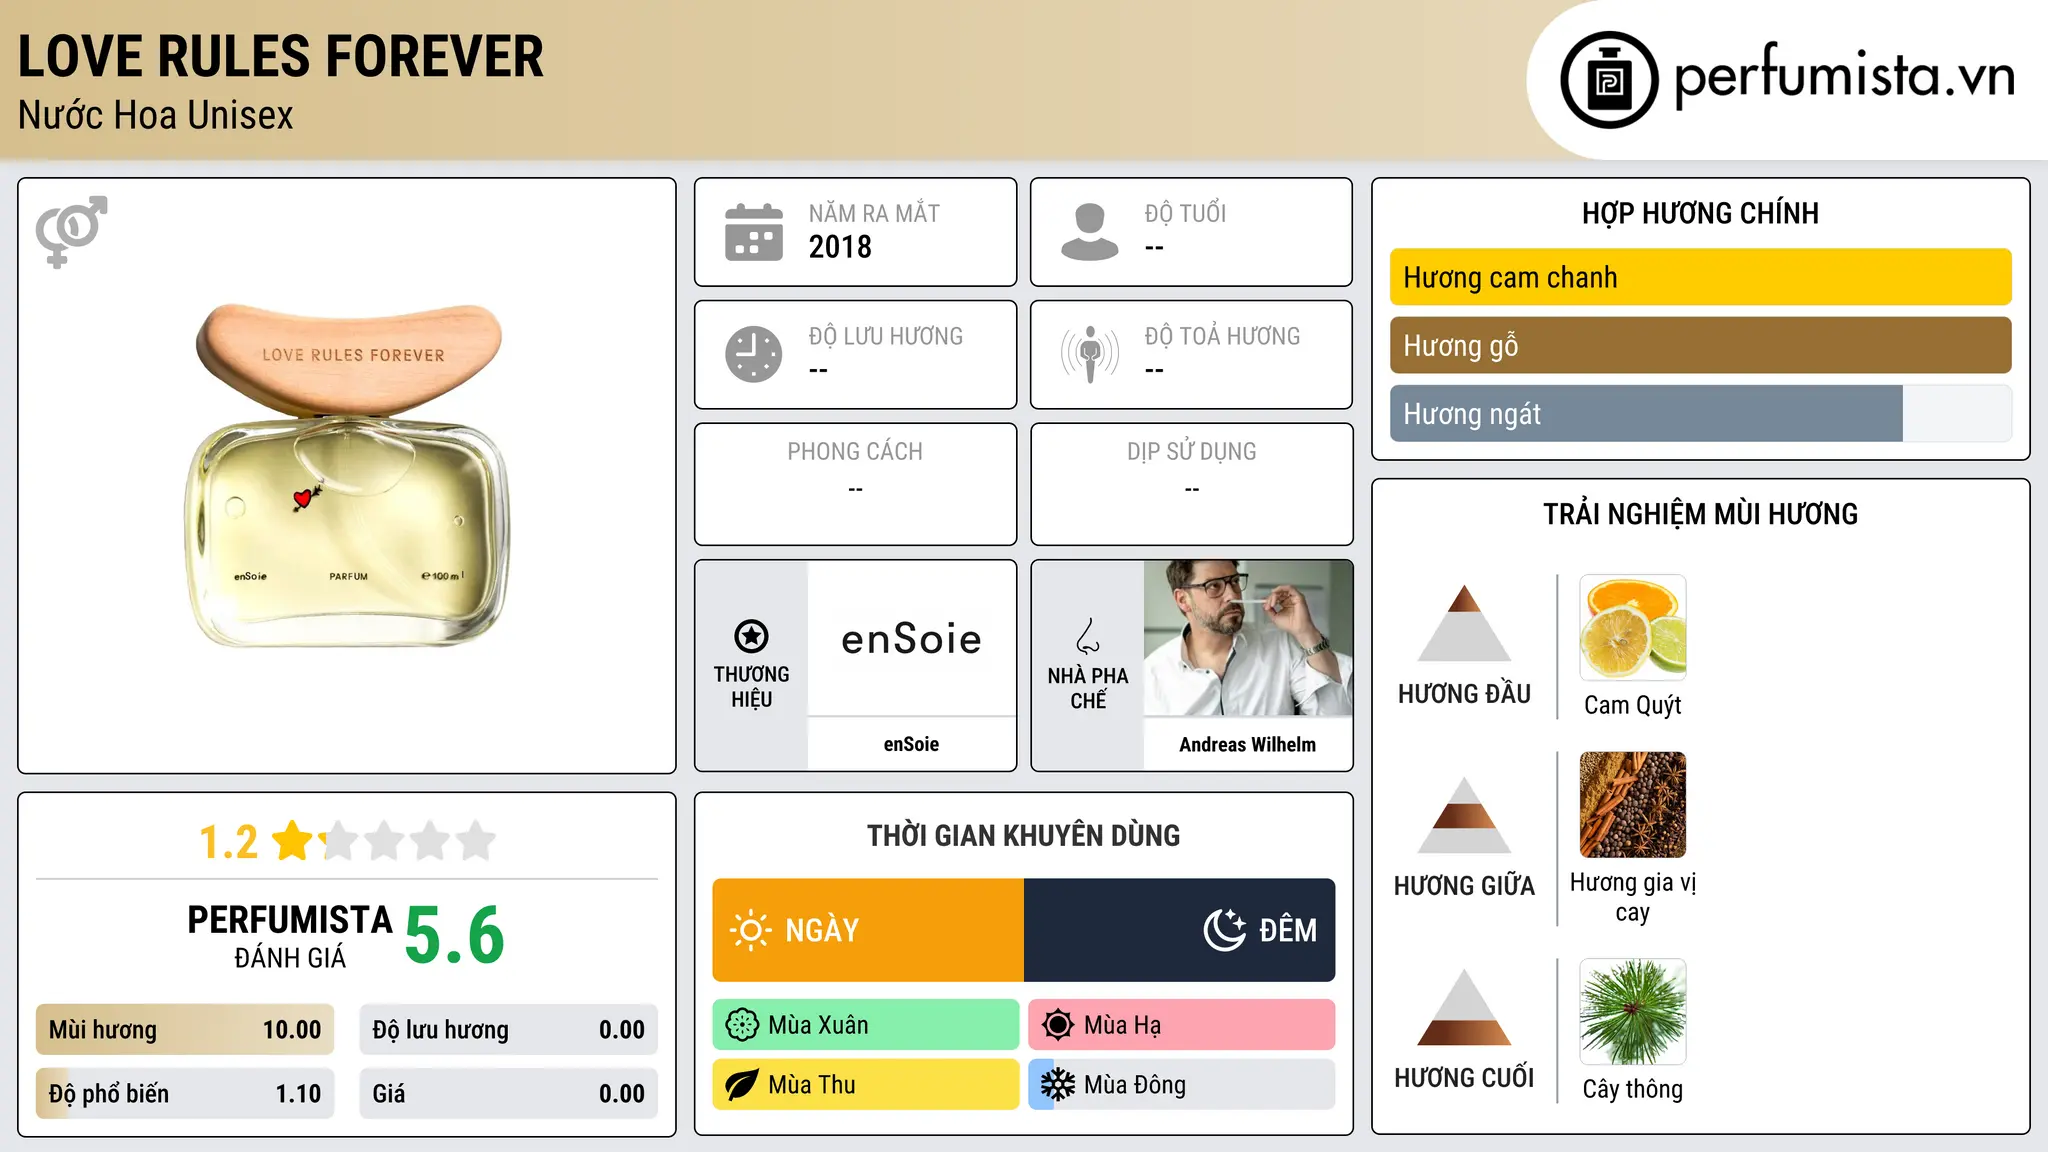Click the calendar icon beside Năm ra mắt
The width and height of the screenshot is (2048, 1152).
754,232
